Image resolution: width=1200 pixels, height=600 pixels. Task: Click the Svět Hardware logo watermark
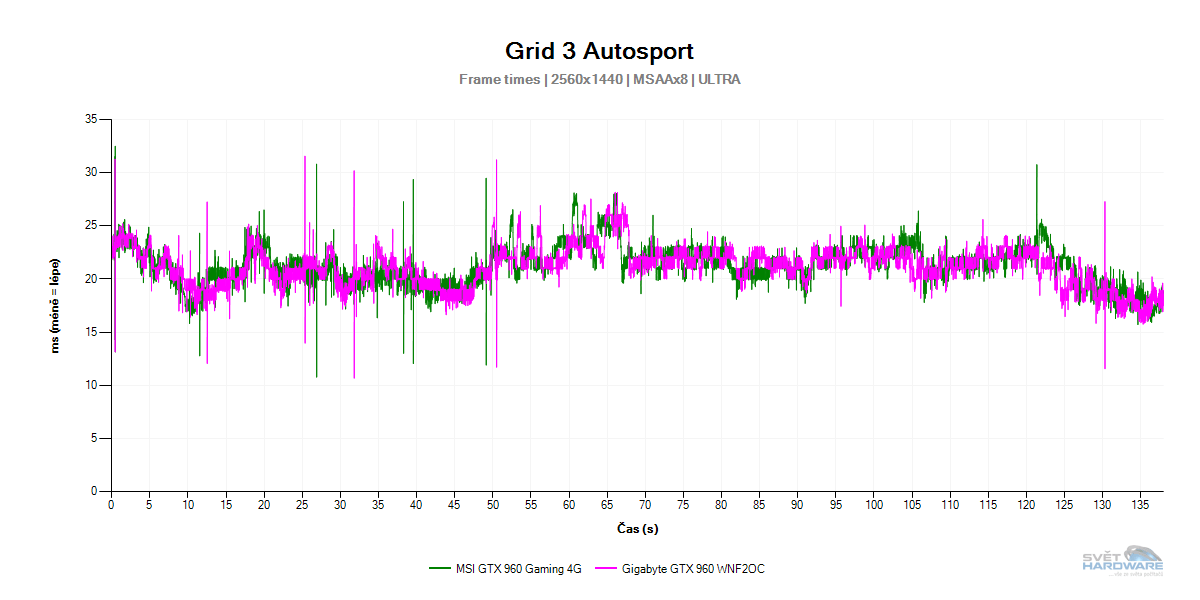point(1123,561)
